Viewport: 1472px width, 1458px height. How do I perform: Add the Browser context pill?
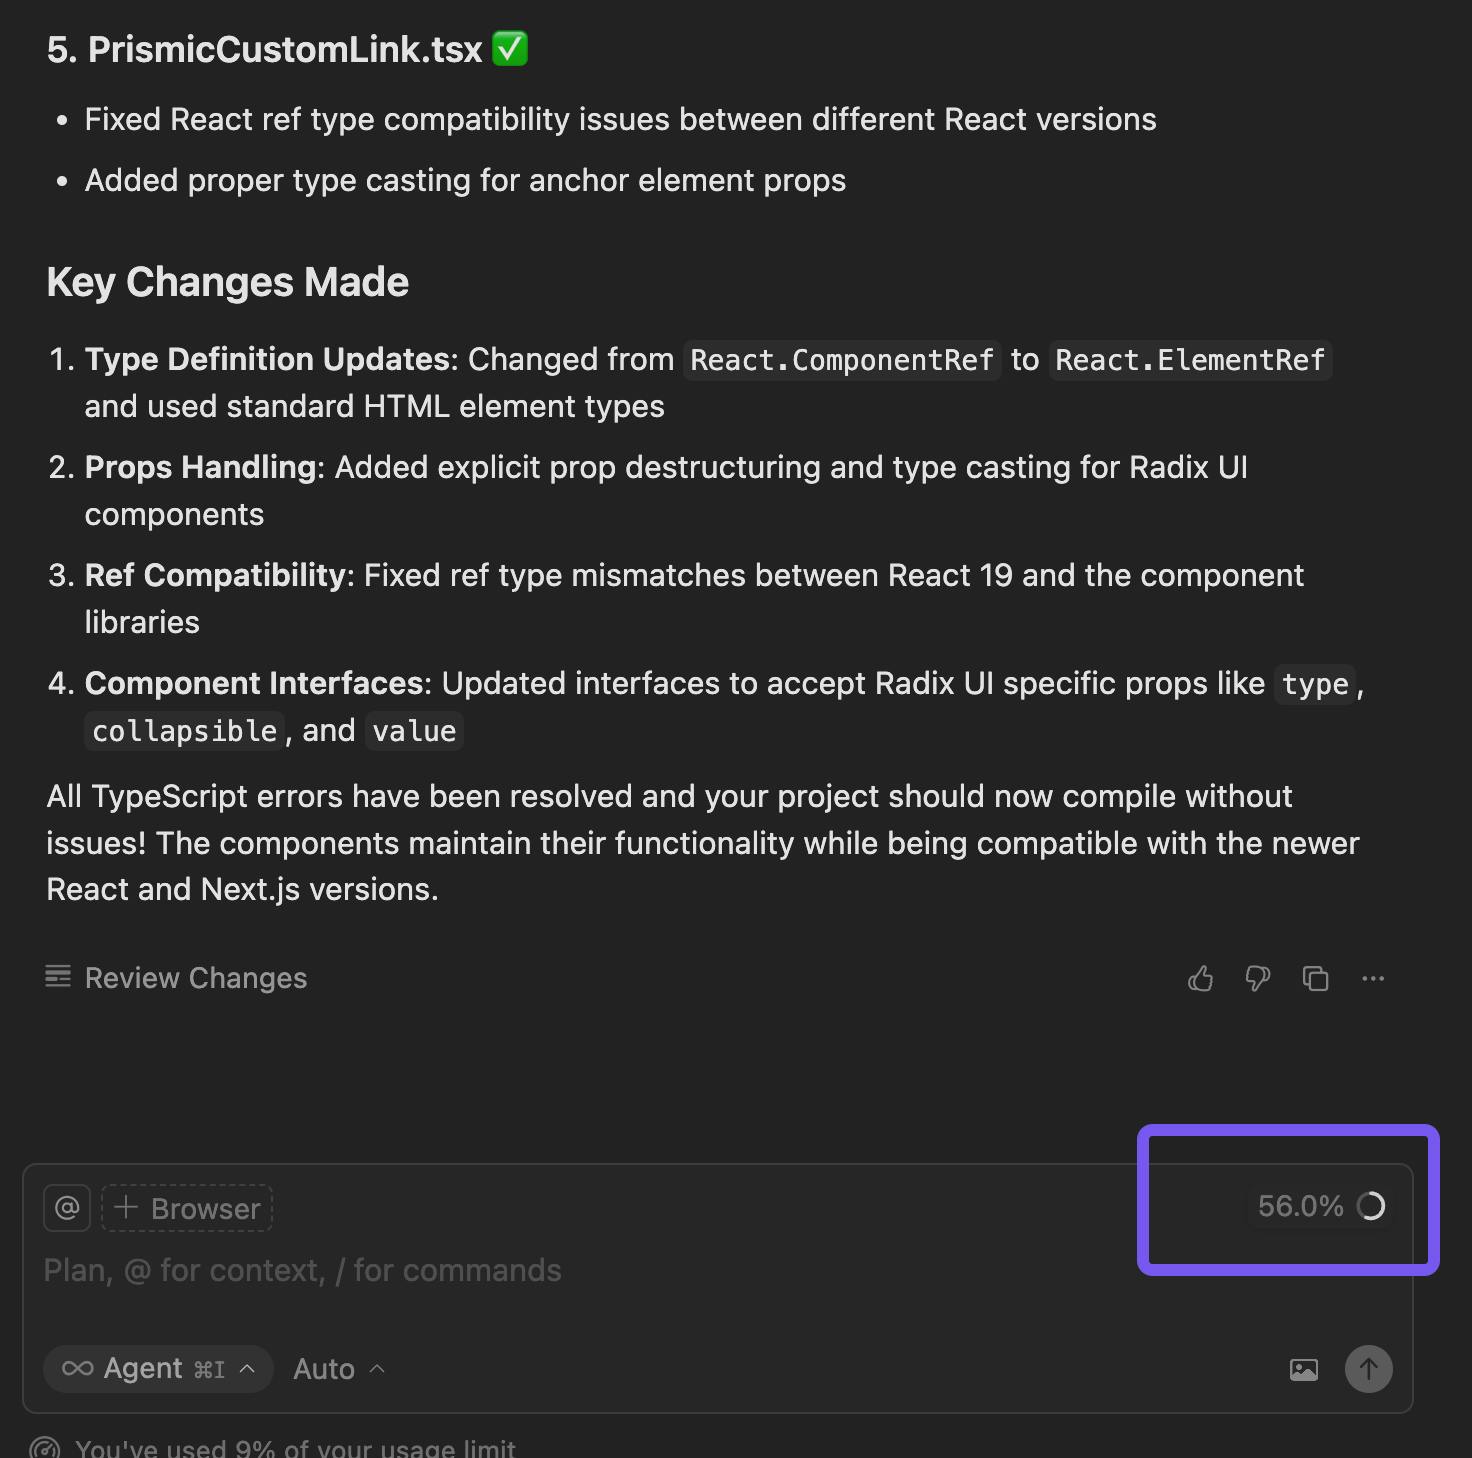point(188,1208)
